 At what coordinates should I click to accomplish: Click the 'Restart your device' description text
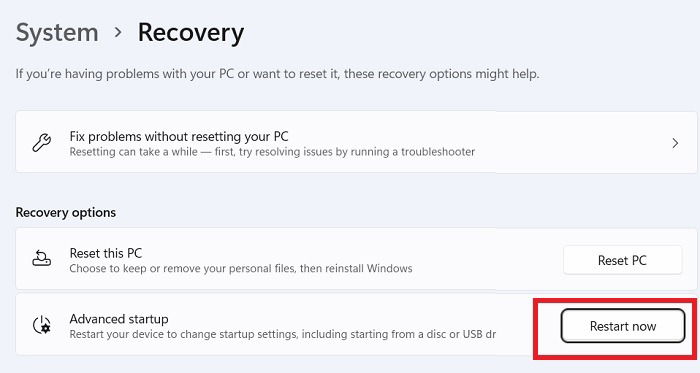tap(283, 334)
